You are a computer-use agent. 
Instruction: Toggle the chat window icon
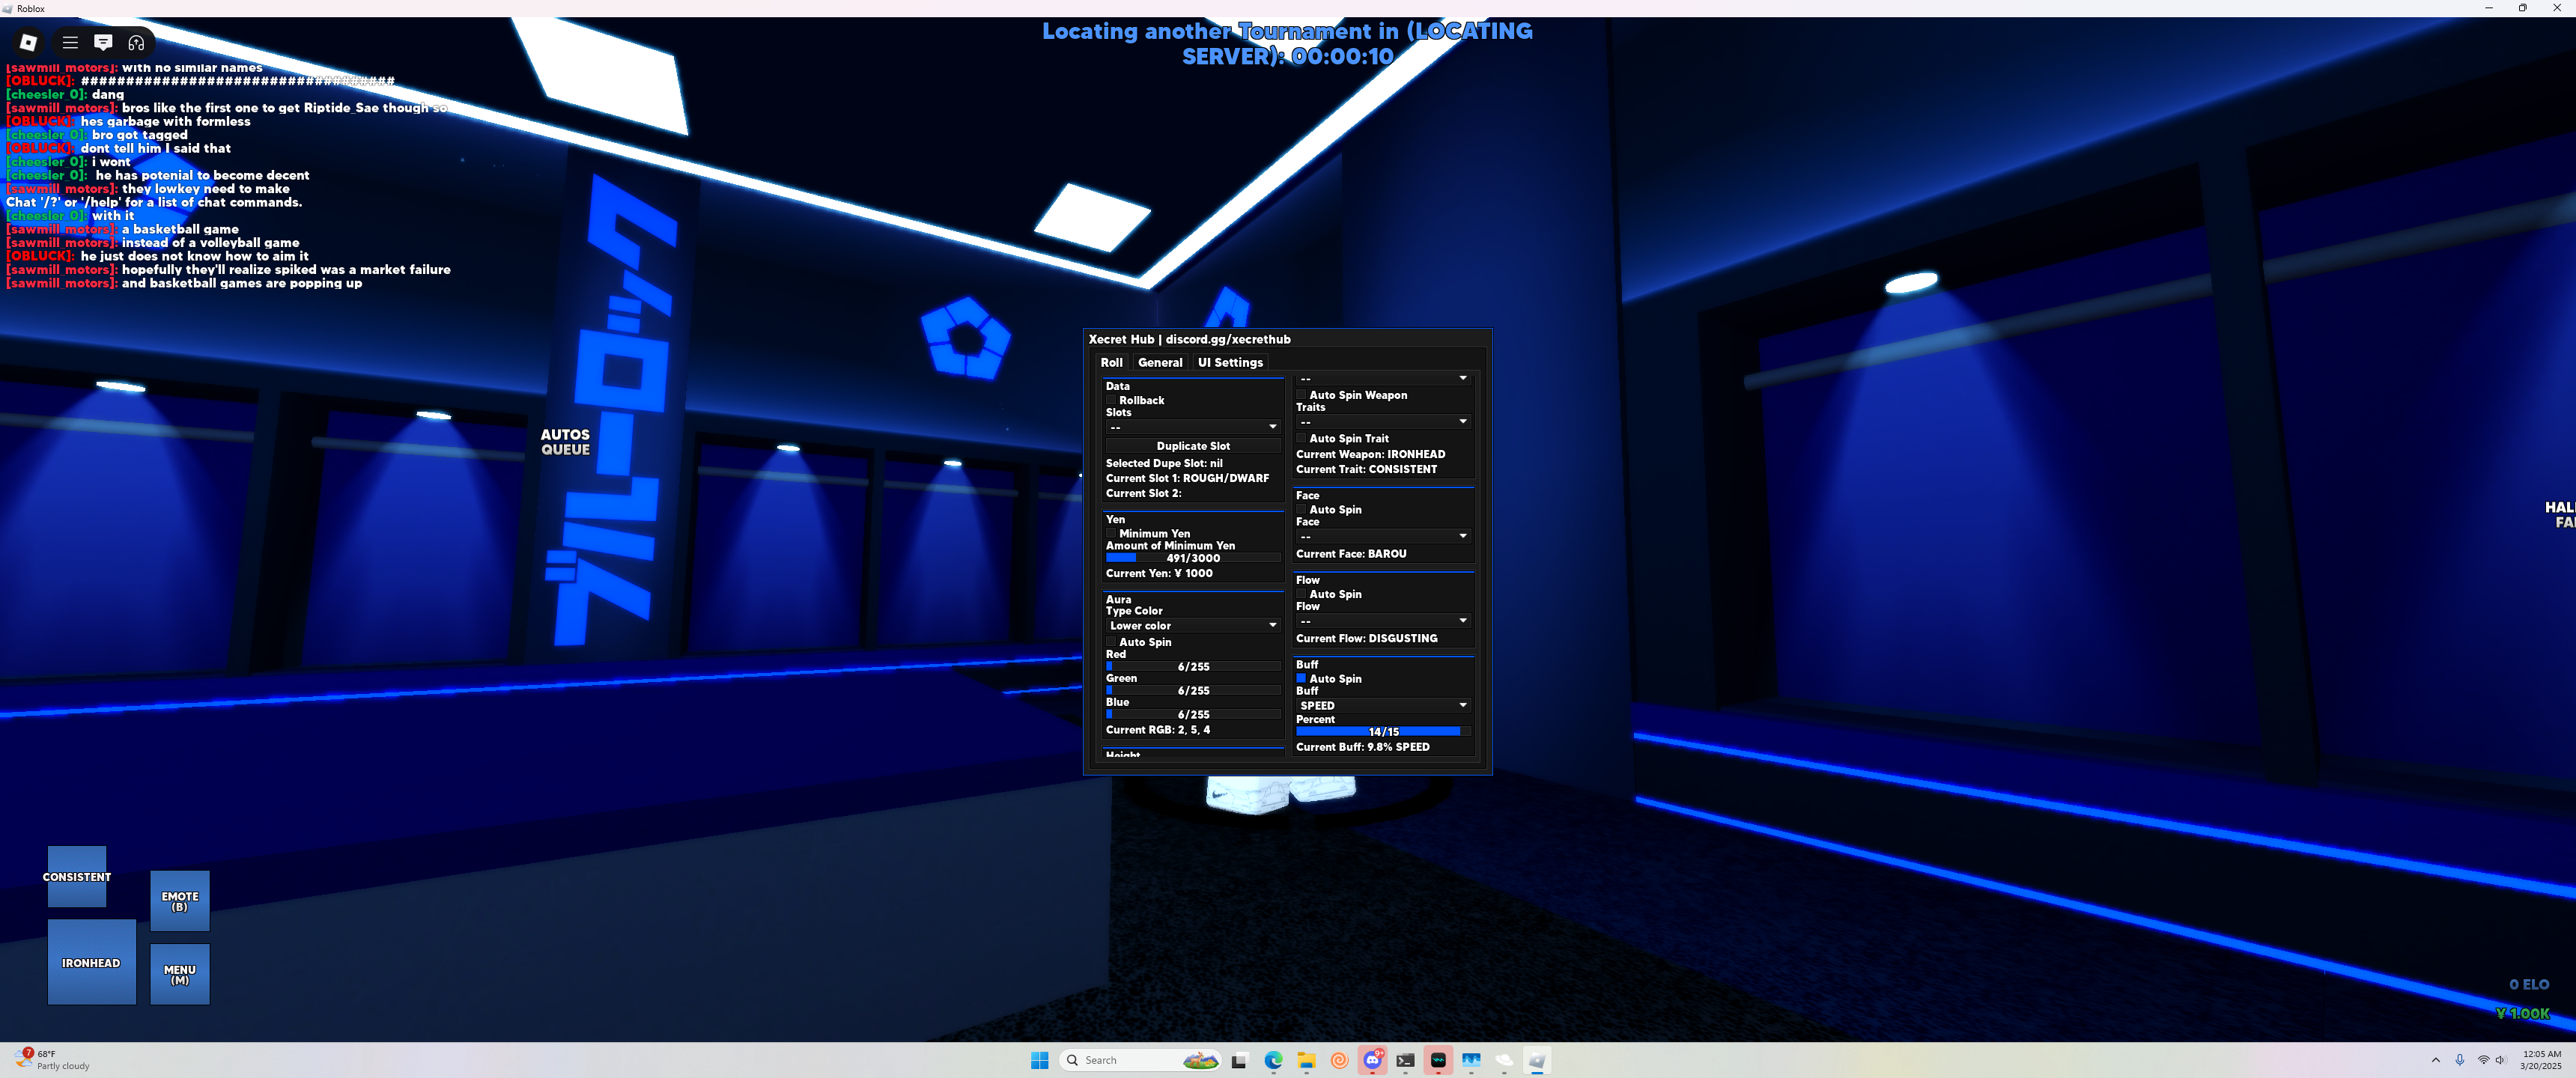[x=103, y=42]
